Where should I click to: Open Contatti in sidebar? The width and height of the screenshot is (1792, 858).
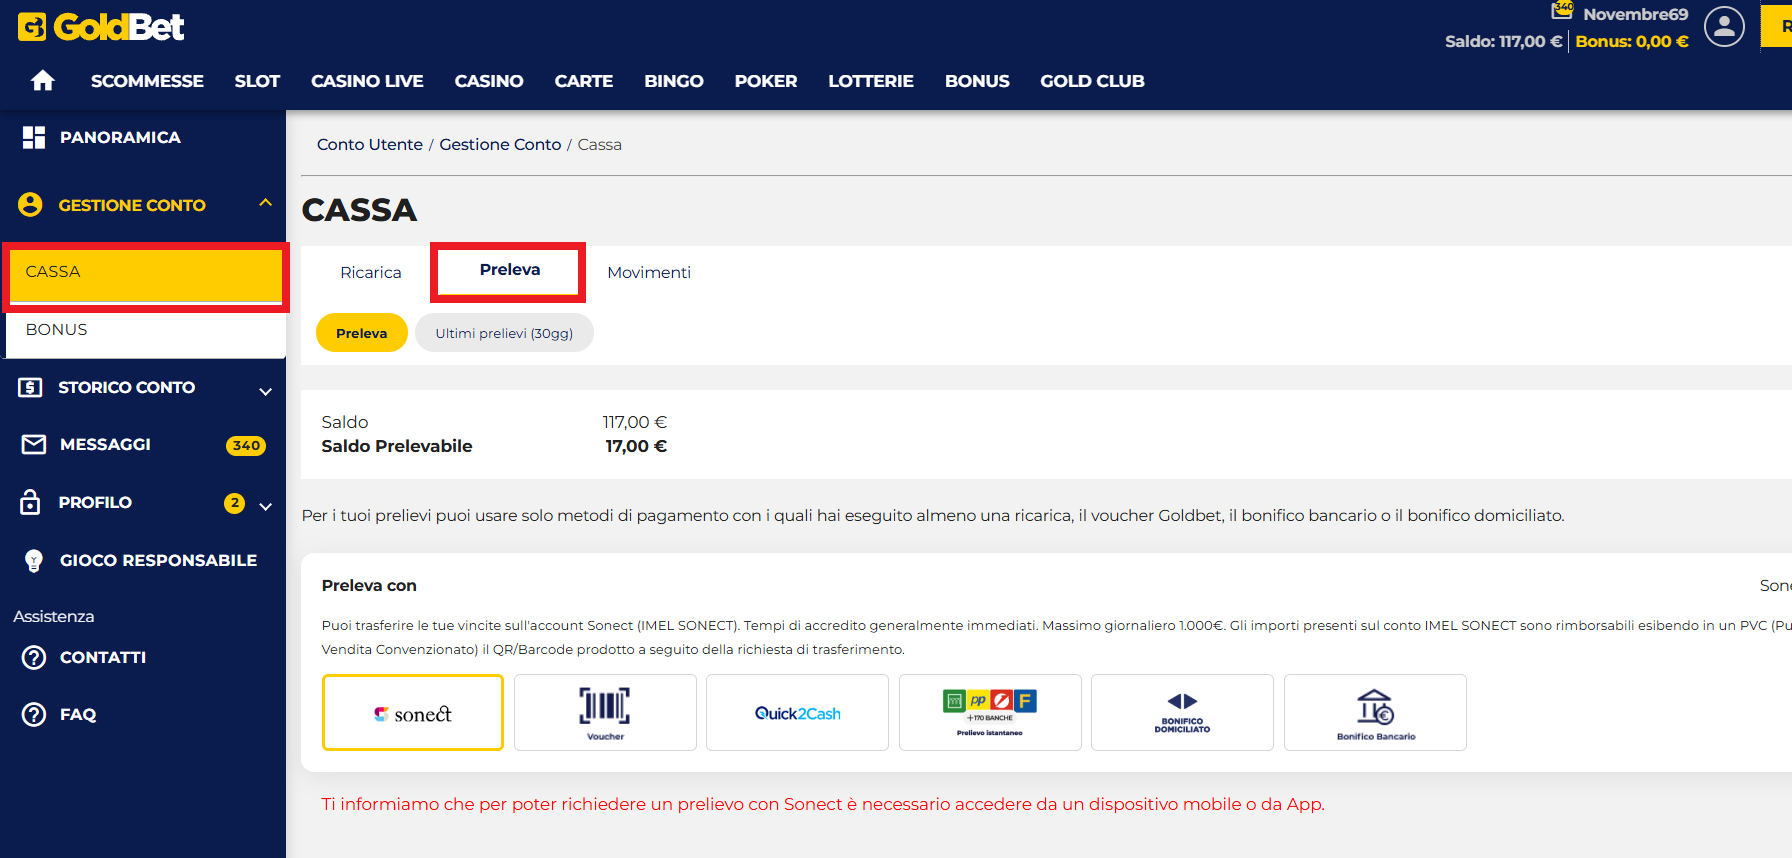(x=103, y=657)
